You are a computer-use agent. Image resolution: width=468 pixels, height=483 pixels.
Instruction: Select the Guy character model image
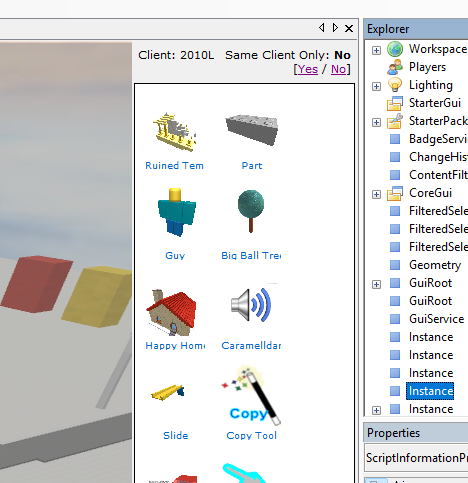point(176,212)
